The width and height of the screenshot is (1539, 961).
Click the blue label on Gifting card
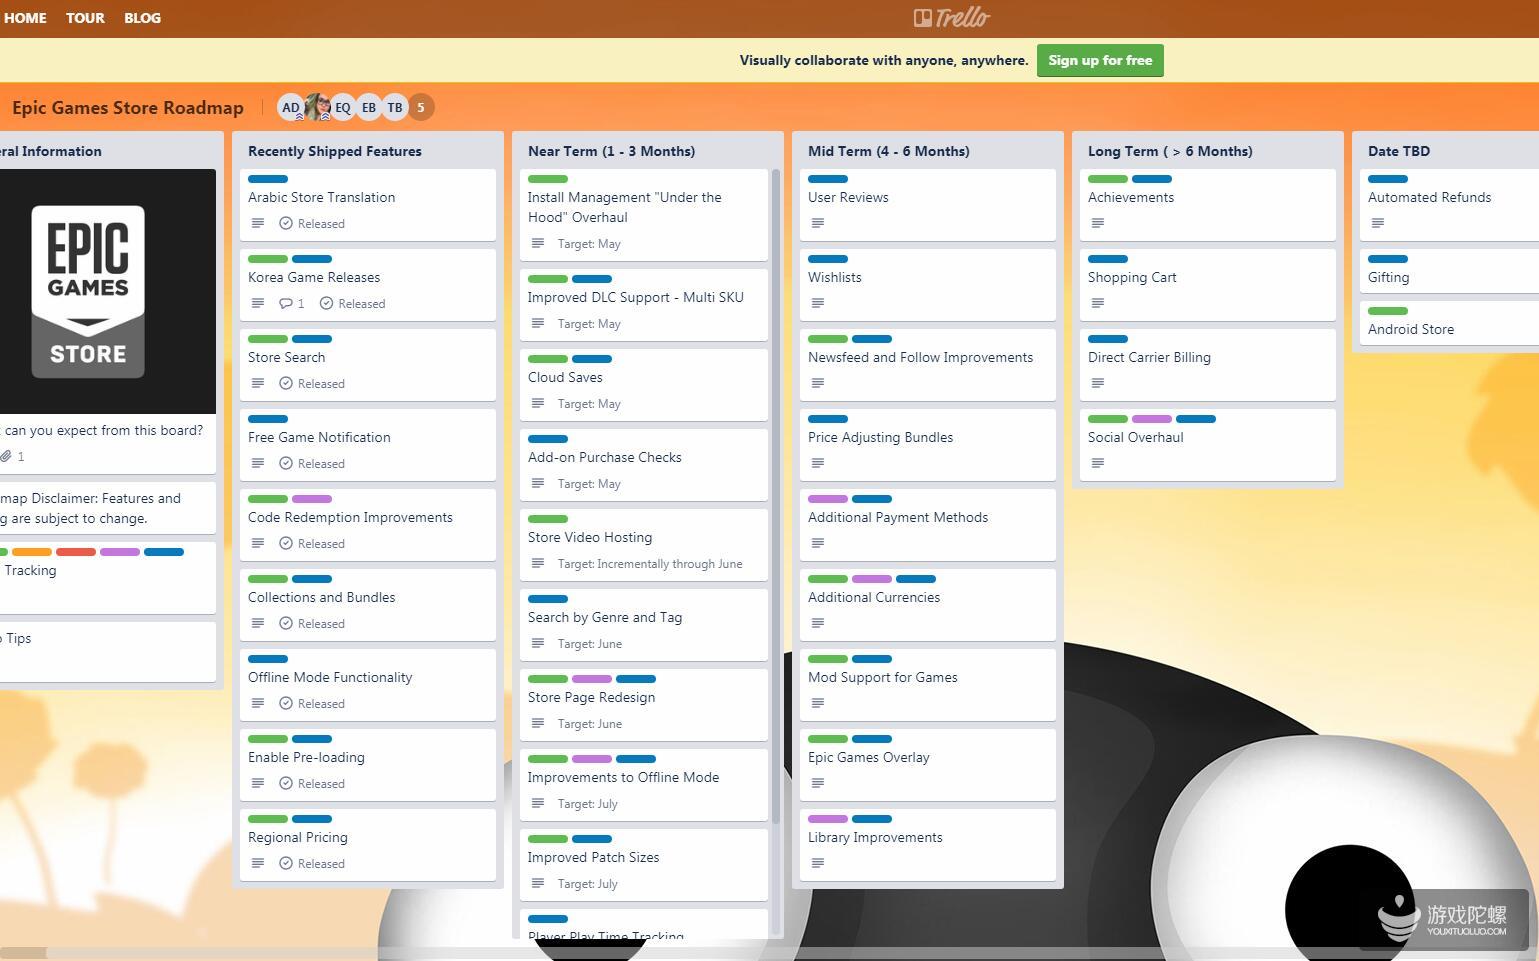(x=1388, y=259)
